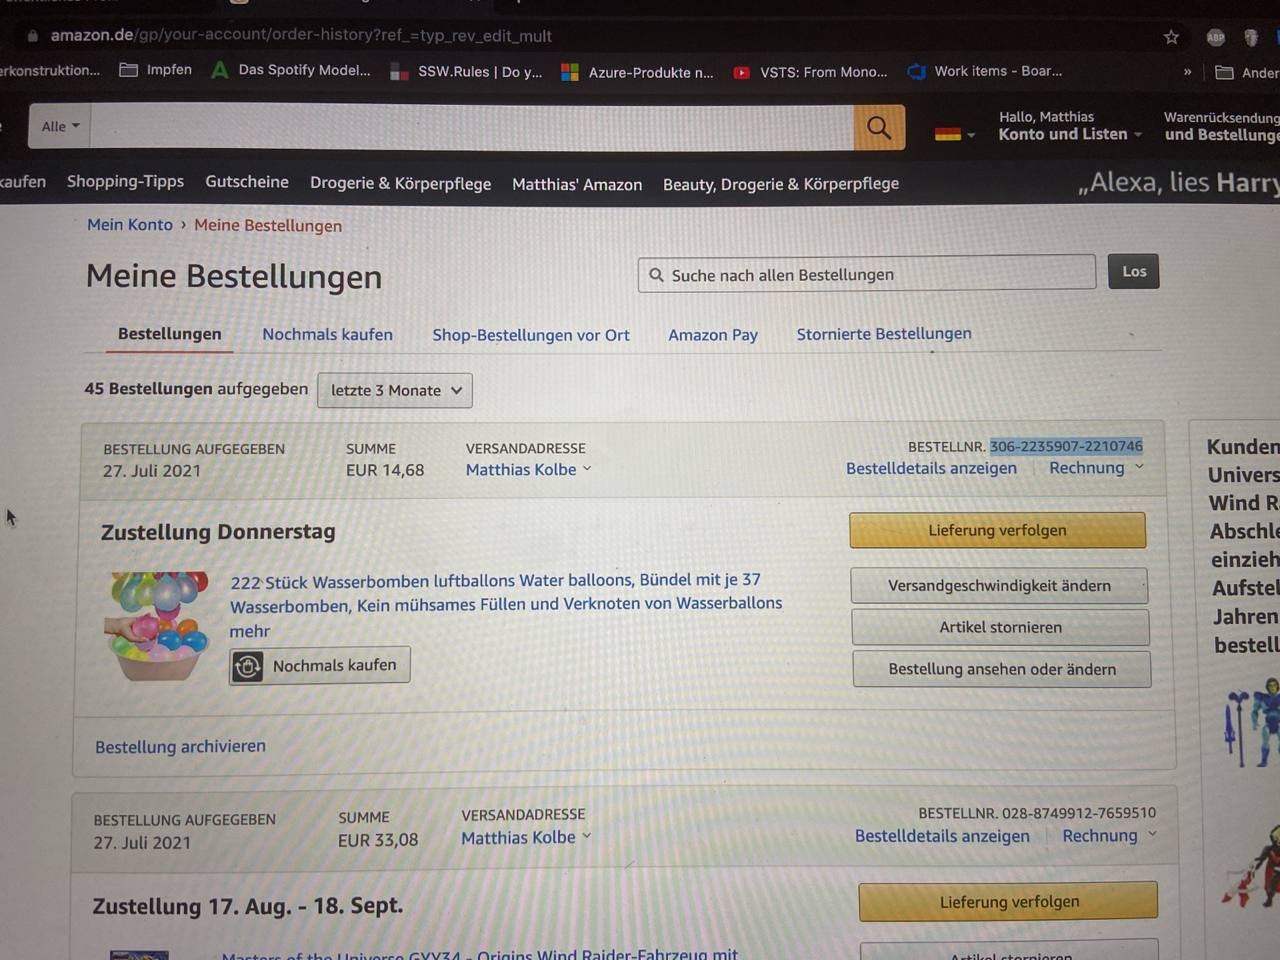
Task: Click the Artikel stornieren button
Action: coord(1000,627)
